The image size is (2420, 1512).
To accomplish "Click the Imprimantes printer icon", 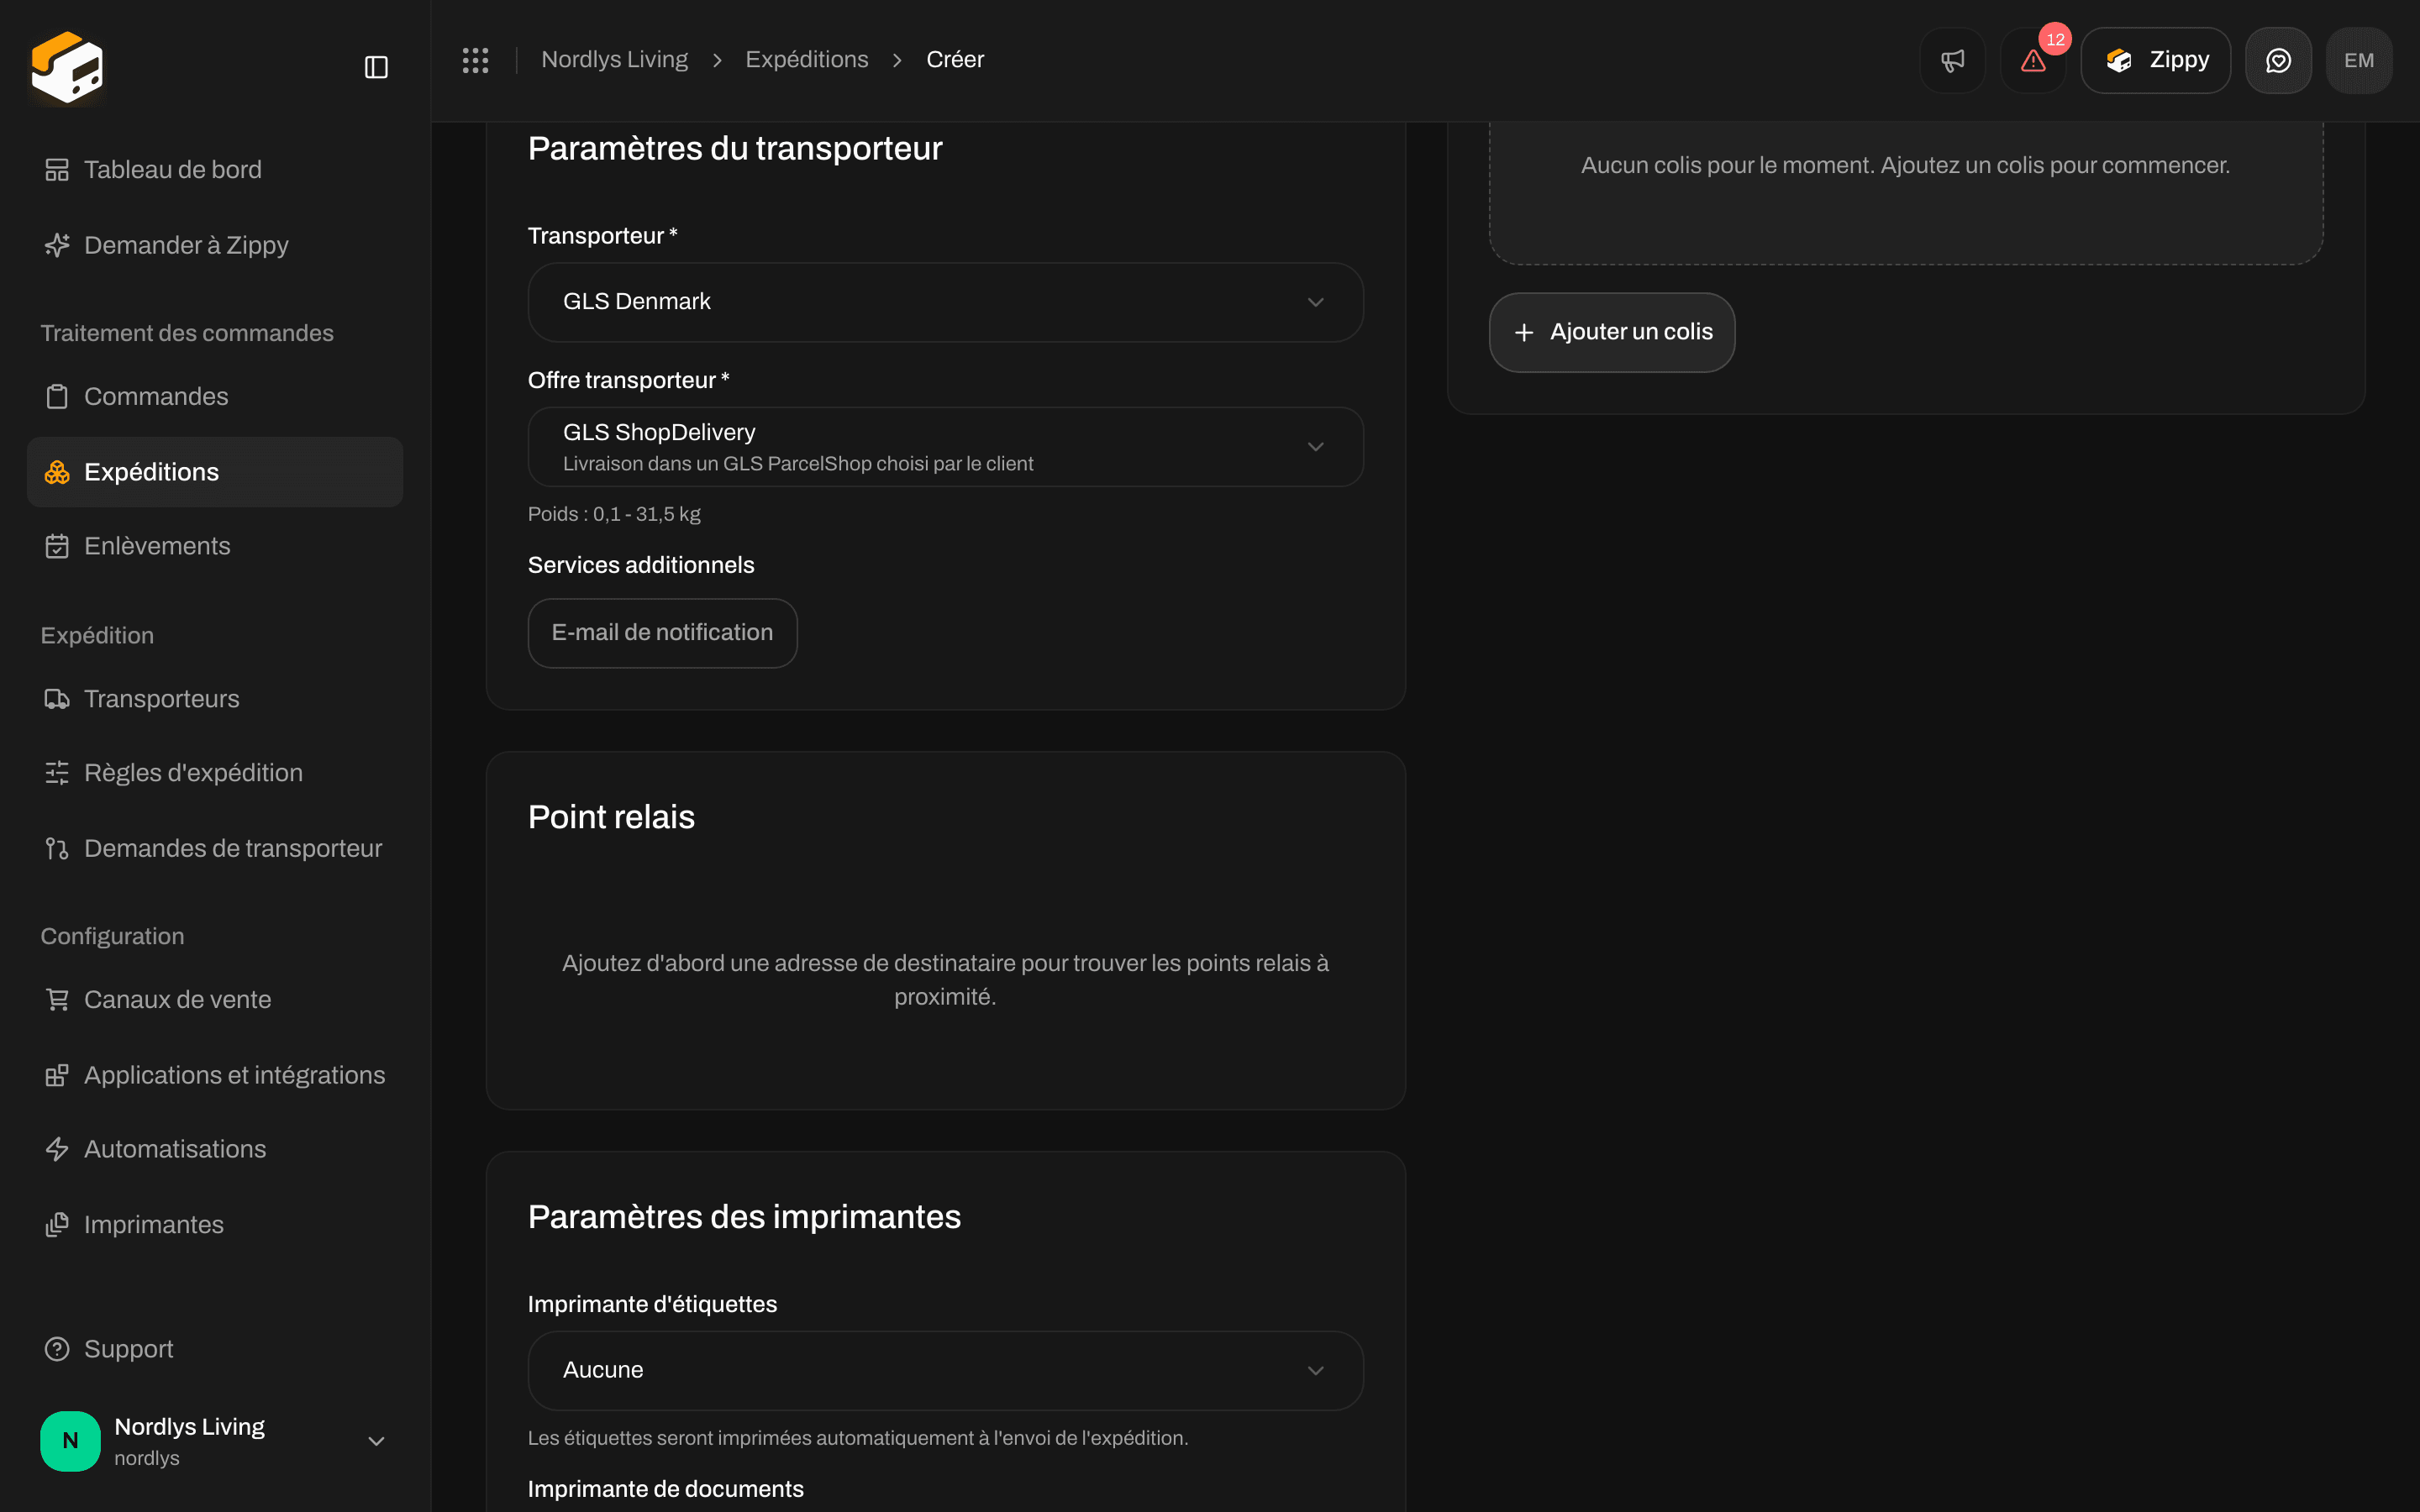I will click(57, 1225).
